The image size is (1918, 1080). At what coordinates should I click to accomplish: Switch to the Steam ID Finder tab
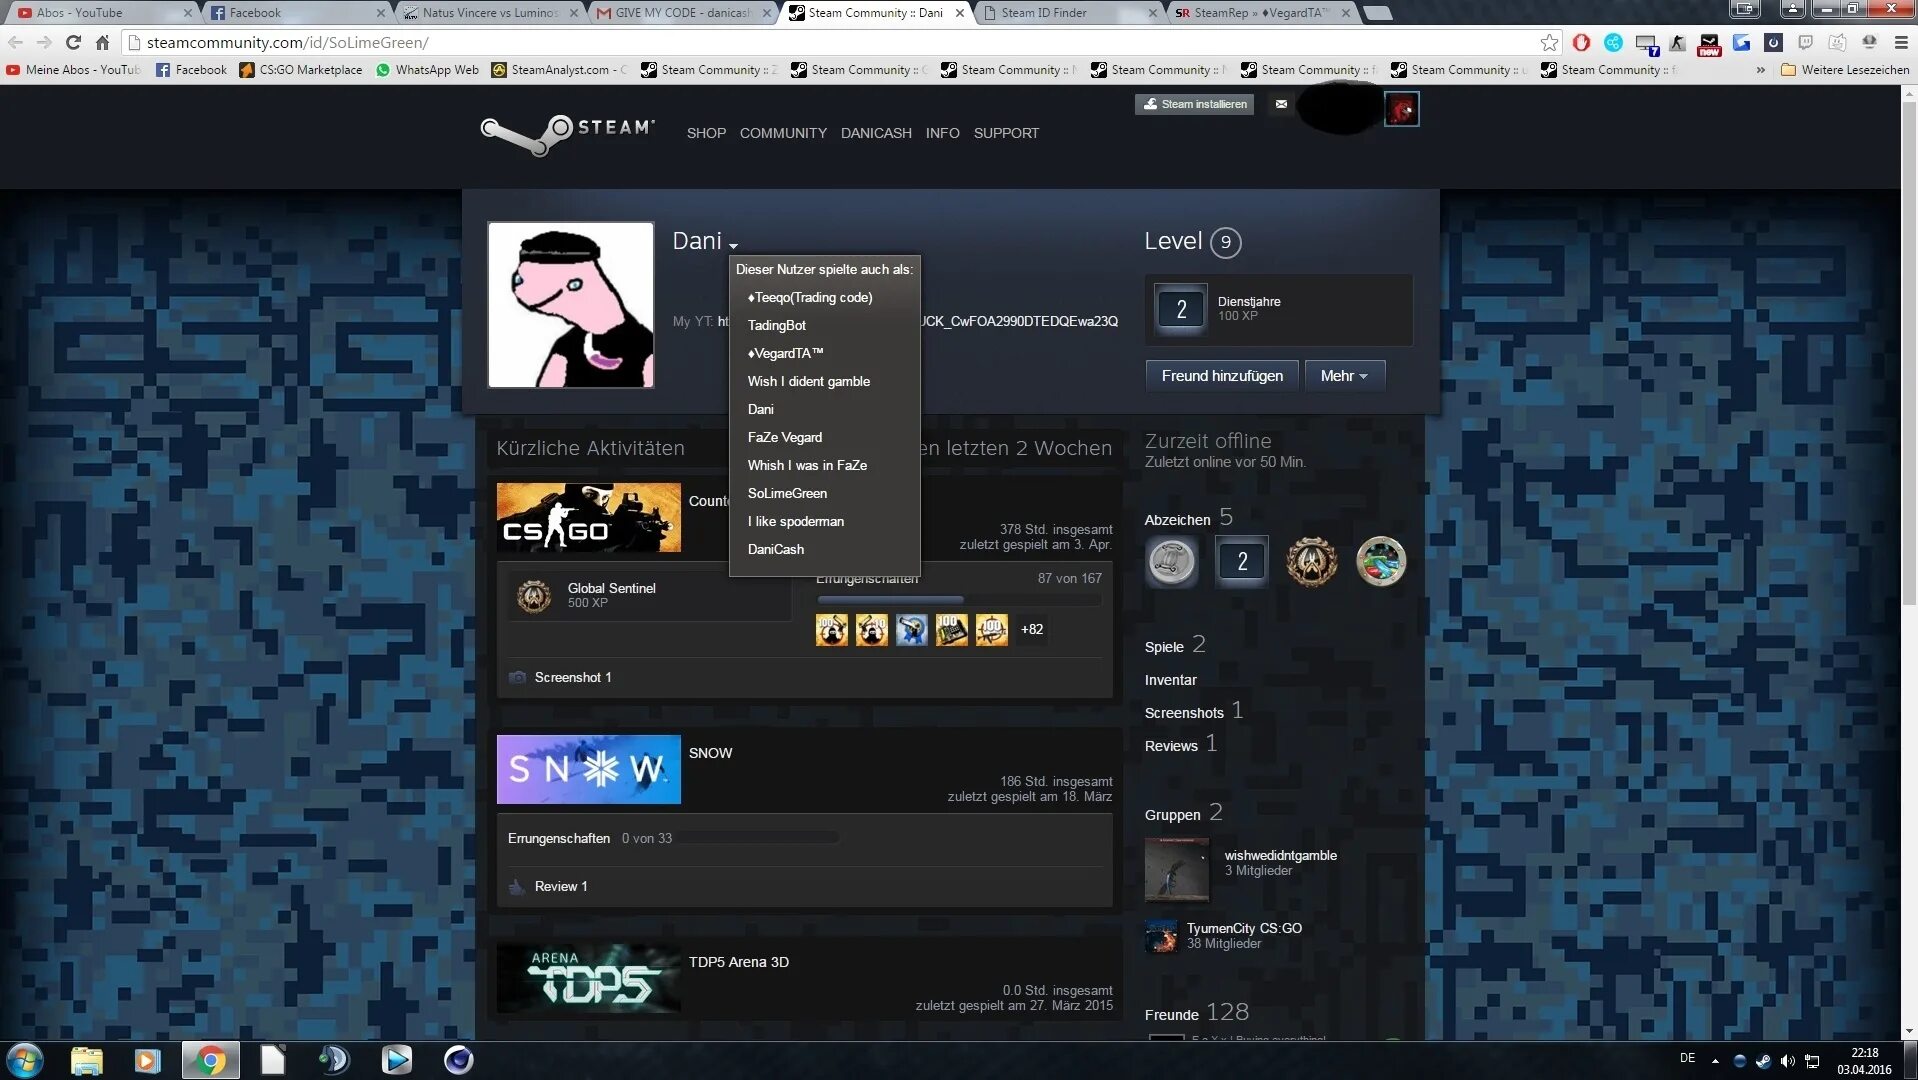pyautogui.click(x=1069, y=13)
